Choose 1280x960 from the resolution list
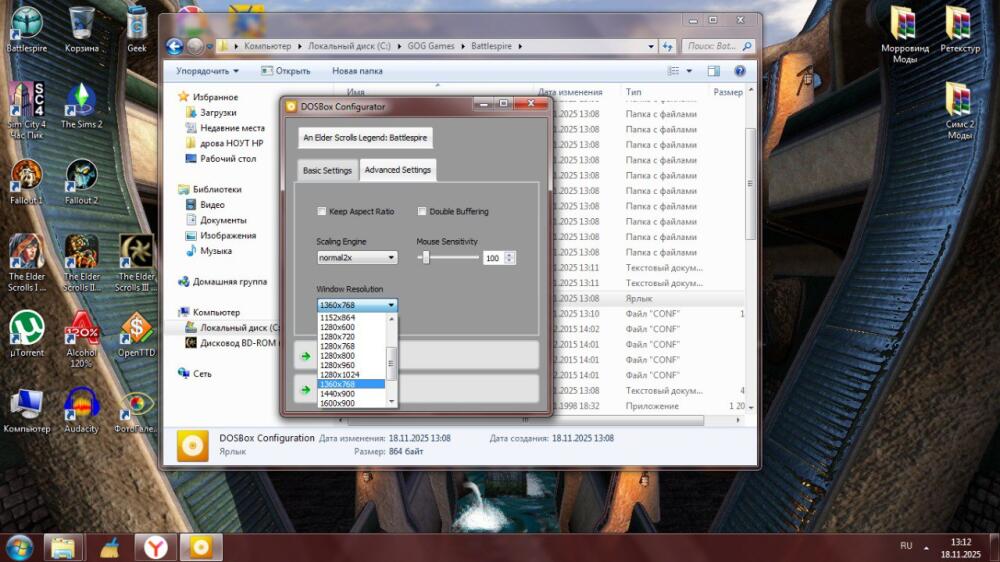The height and width of the screenshot is (562, 1000). [x=352, y=366]
